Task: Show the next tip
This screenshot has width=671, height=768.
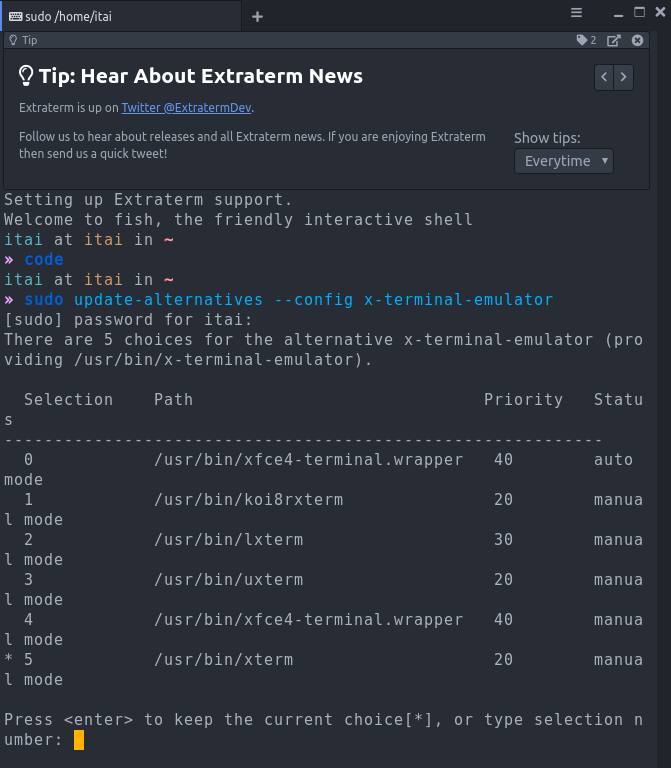Action: pos(623,77)
